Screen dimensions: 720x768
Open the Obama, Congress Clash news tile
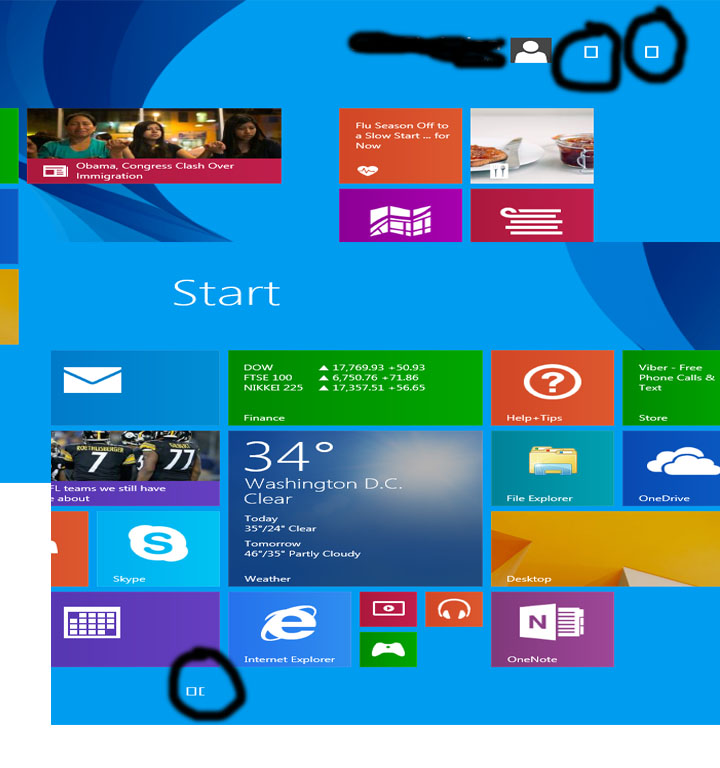pyautogui.click(x=154, y=146)
